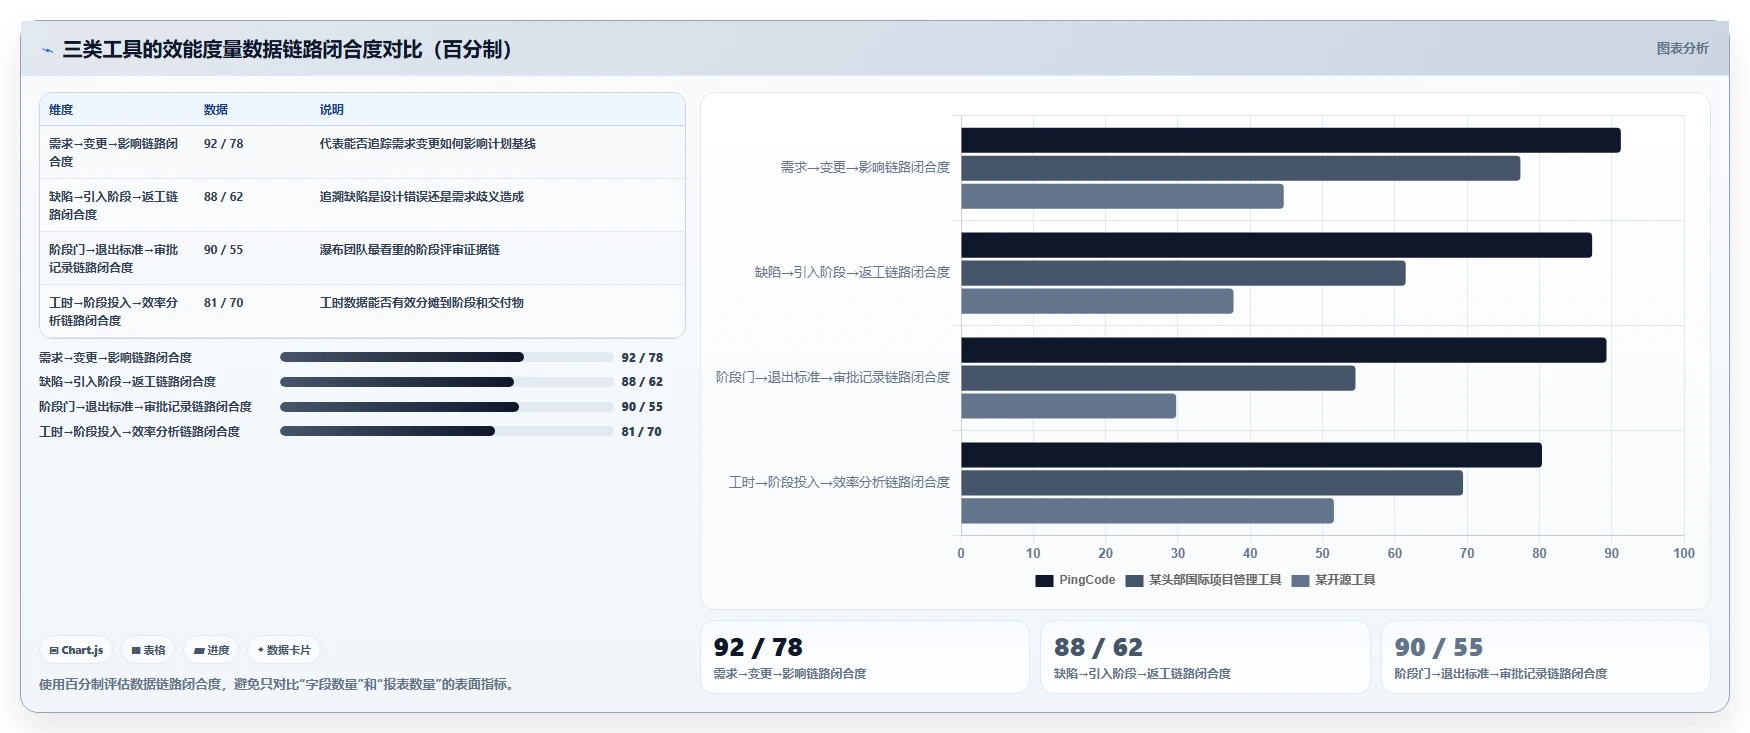Click description 追溯缺陷是设计错误还是需求歧义造成
The height and width of the screenshot is (733, 1750).
click(x=422, y=196)
